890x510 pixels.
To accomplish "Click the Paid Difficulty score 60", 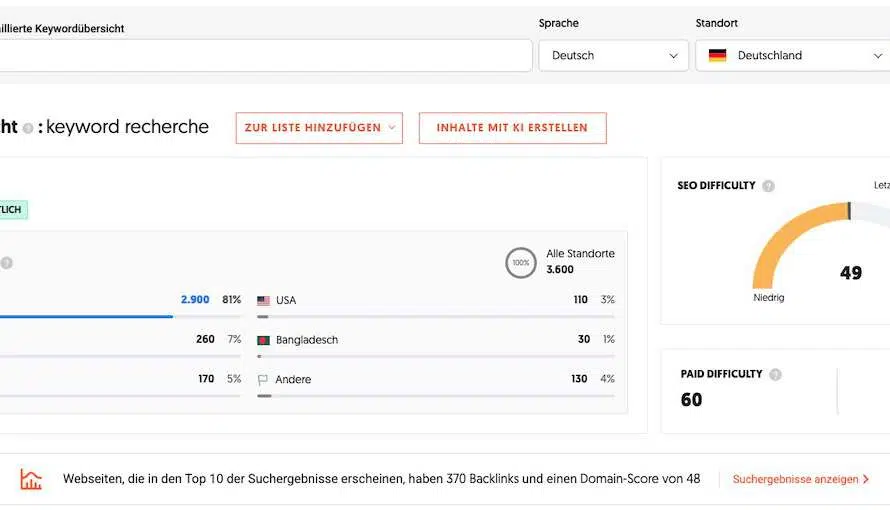I will tap(691, 400).
